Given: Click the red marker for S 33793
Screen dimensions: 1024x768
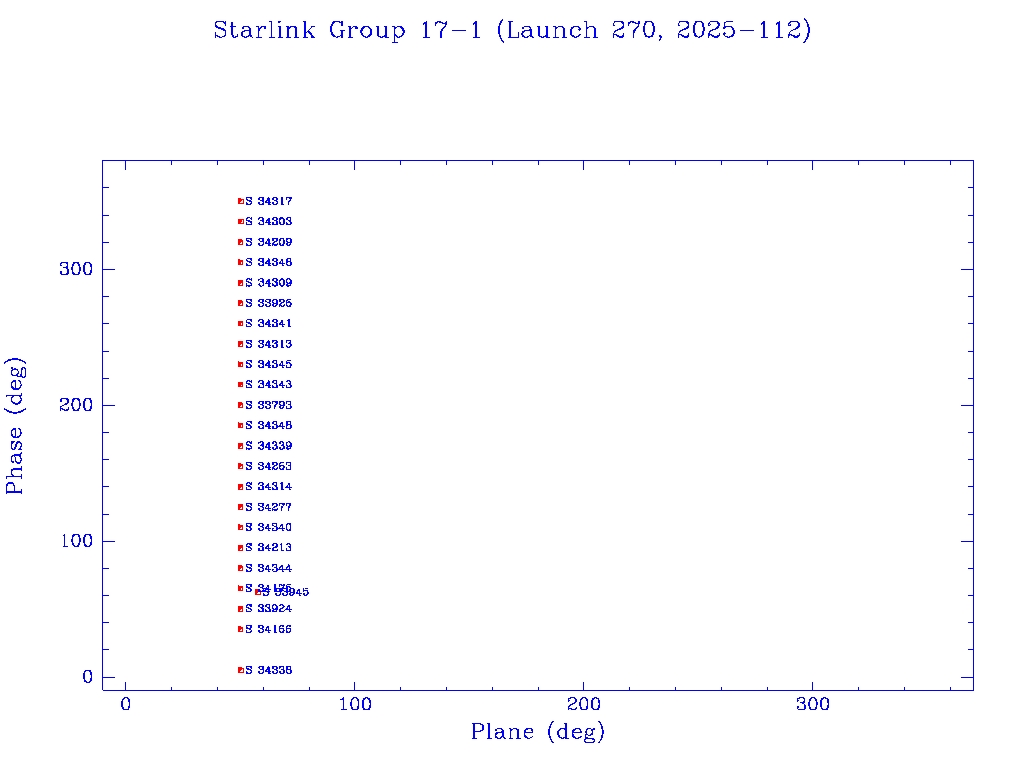Looking at the screenshot, I should click(240, 405).
